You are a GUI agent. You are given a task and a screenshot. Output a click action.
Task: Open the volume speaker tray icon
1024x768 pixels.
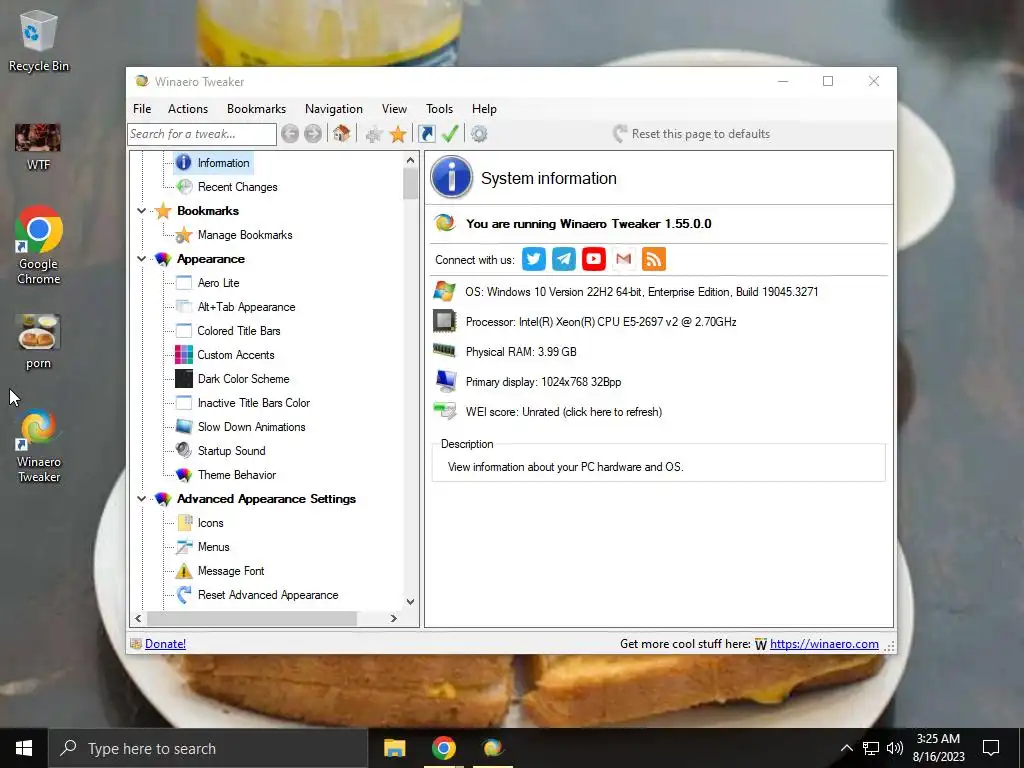[895, 748]
